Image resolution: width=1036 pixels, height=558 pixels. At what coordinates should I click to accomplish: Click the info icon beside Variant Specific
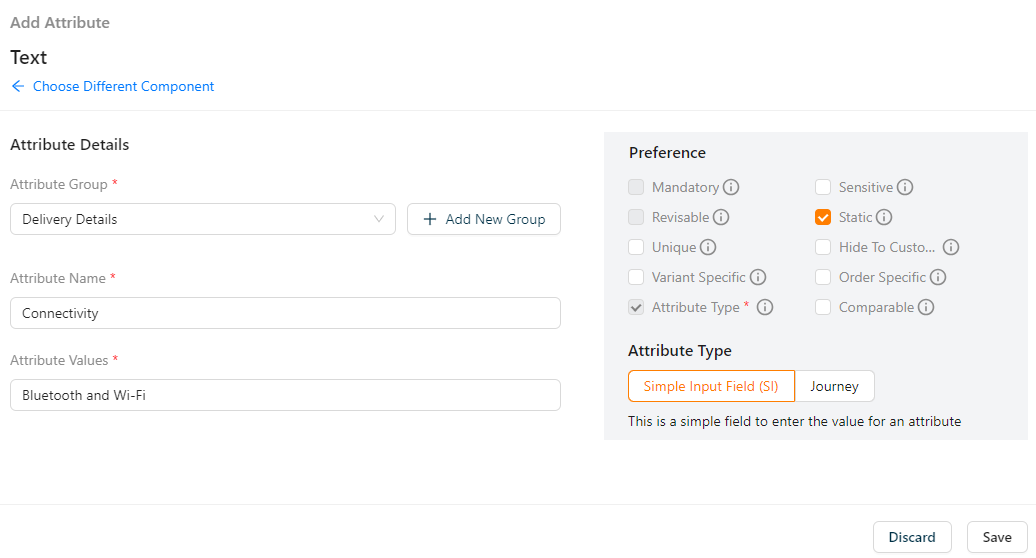[x=758, y=277]
